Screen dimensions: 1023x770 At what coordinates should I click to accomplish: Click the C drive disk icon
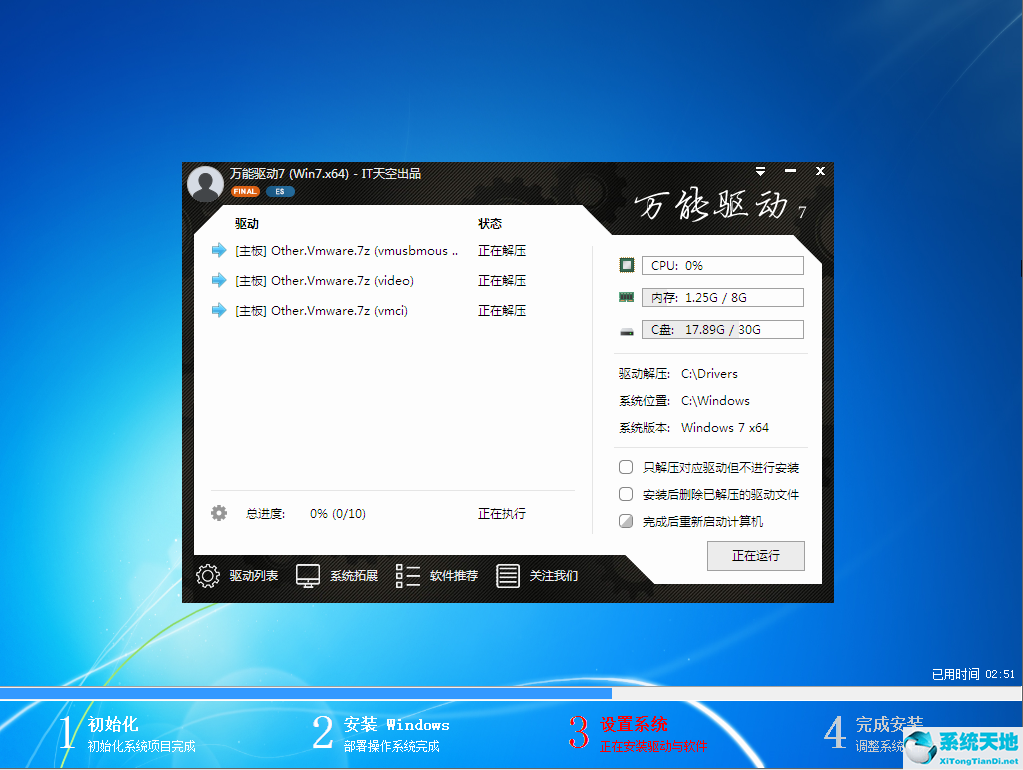click(x=626, y=331)
